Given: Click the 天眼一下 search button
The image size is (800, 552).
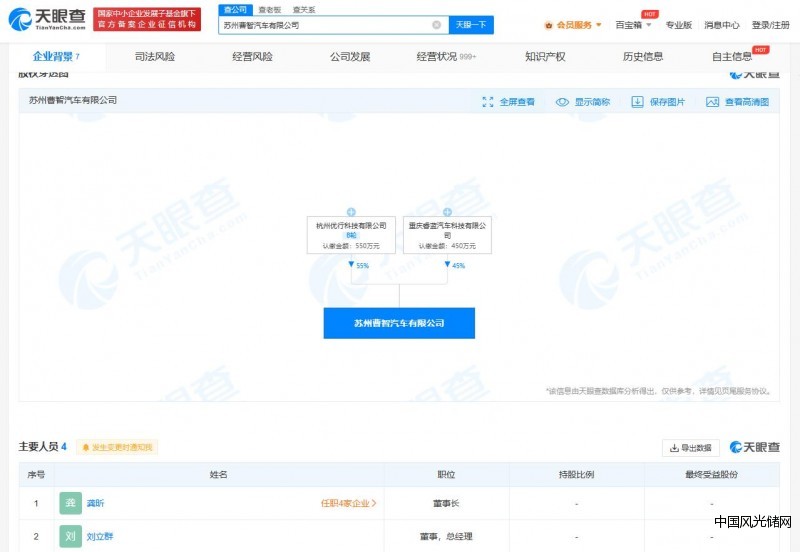Looking at the screenshot, I should [x=471, y=24].
